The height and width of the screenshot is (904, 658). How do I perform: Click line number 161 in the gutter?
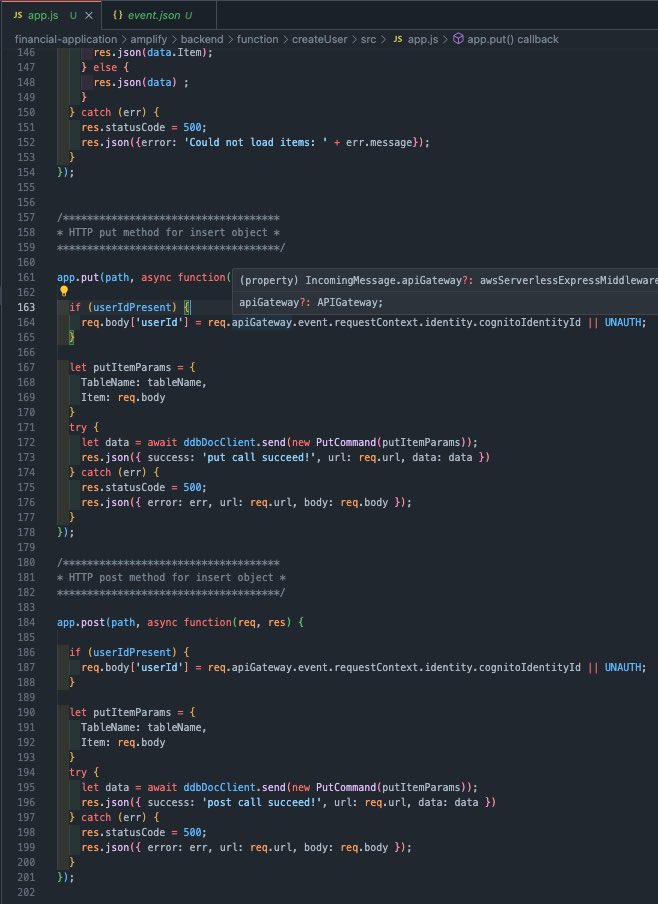(26, 277)
